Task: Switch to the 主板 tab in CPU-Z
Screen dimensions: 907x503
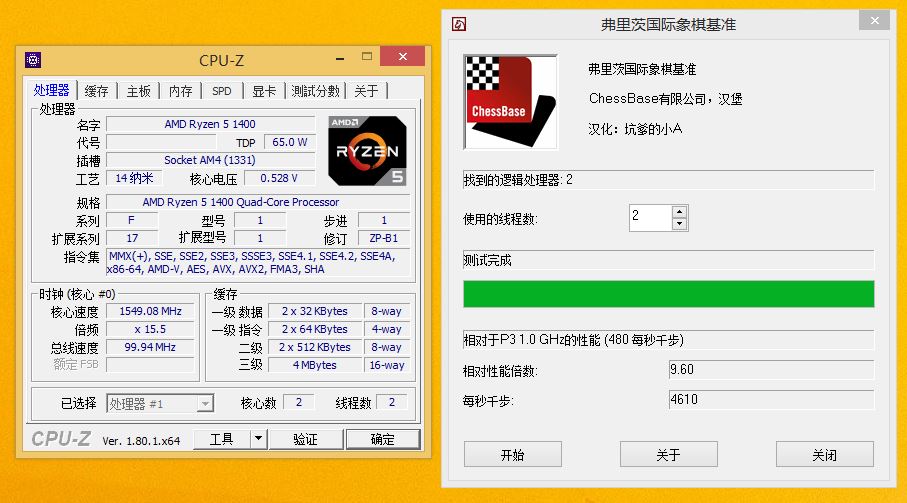Action: (138, 91)
